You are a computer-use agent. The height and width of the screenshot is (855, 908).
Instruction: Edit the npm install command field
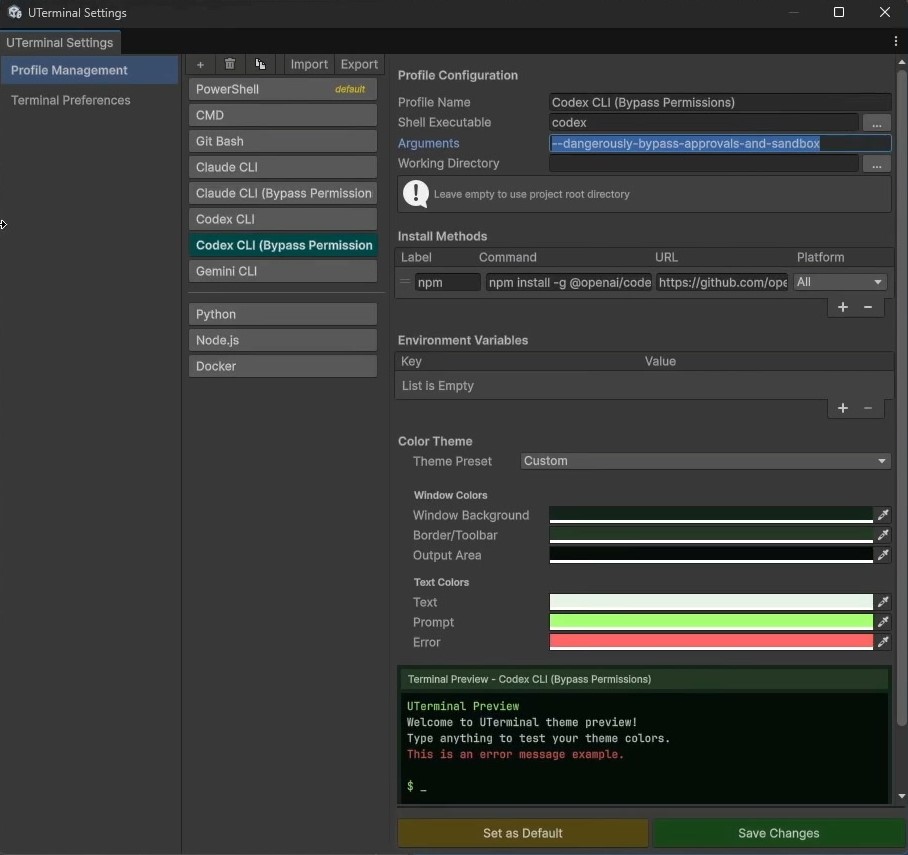point(569,282)
